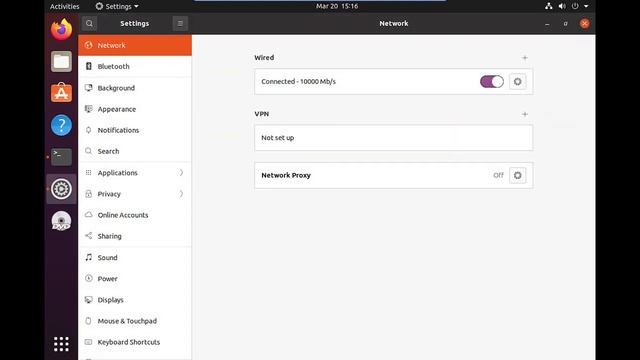Image resolution: width=640 pixels, height=360 pixels.
Task: Open the DVD disc dock icon
Action: pyautogui.click(x=61, y=221)
